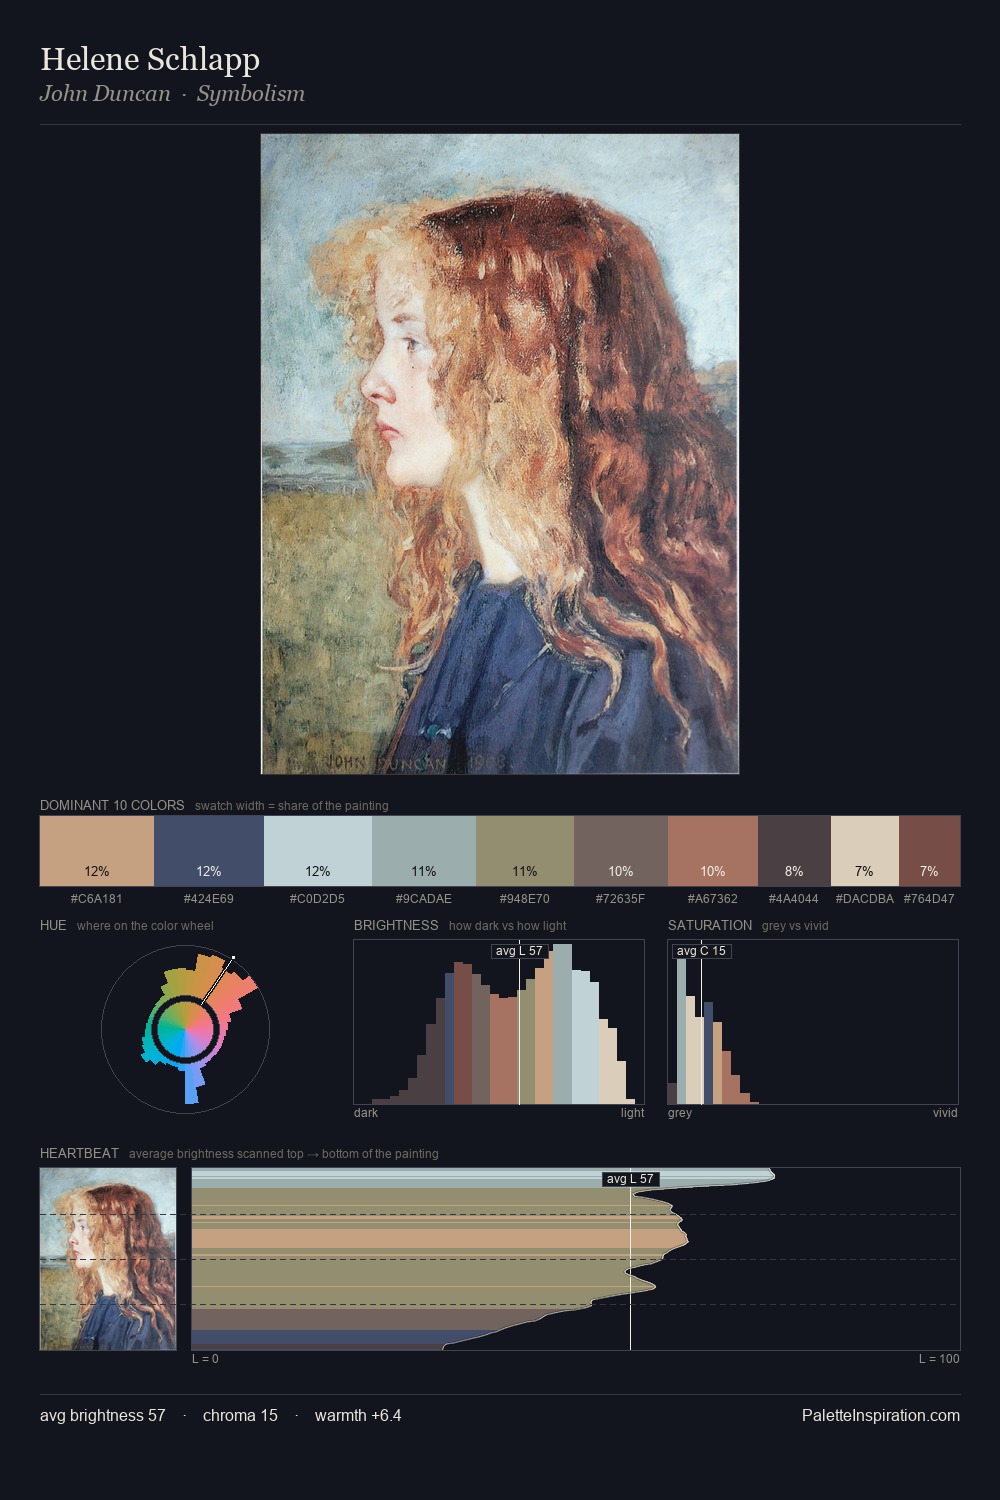Click 'avg C 15' label in saturation chart

pyautogui.click(x=702, y=951)
